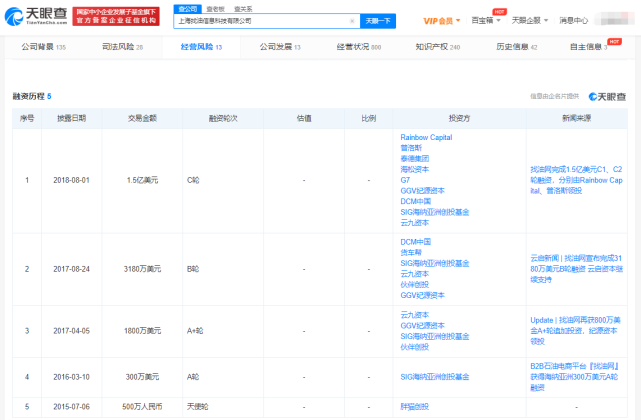Open GGV纪源资本 in the C轮 row
Image resolution: width=641 pixels, height=420 pixels.
click(422, 191)
